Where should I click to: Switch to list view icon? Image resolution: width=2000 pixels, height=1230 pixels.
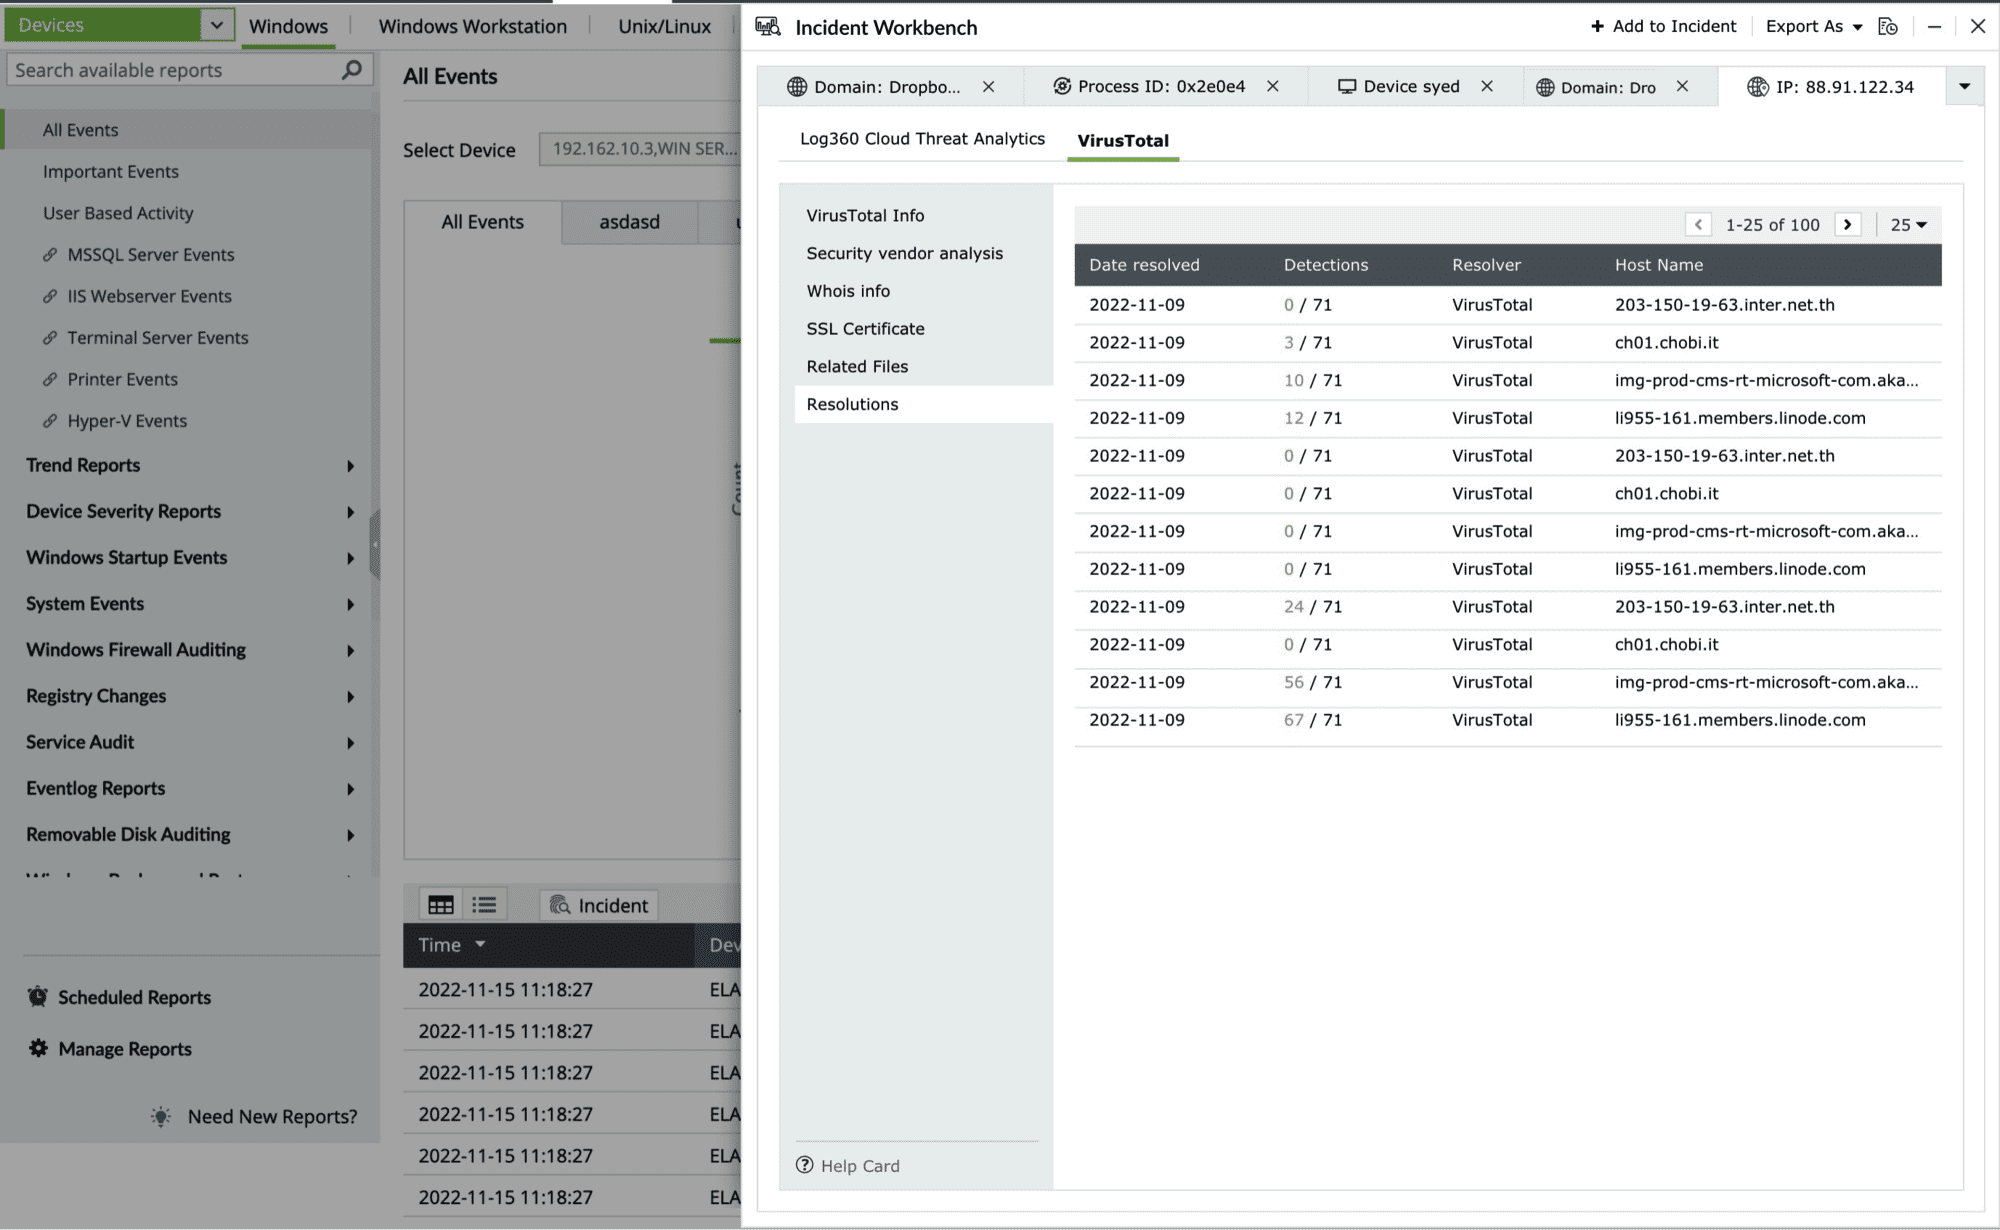coord(485,905)
